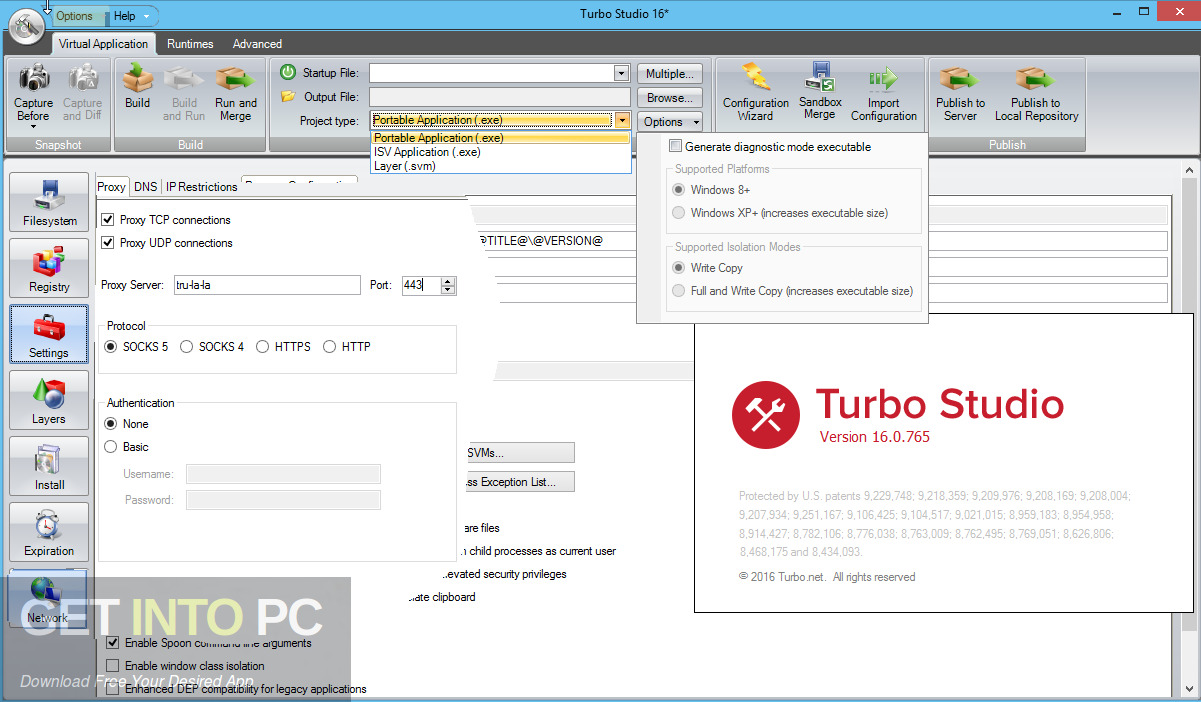Screen dimensions: 1201x702
Task: Choose Layer (.svm) from list
Action: click(500, 166)
